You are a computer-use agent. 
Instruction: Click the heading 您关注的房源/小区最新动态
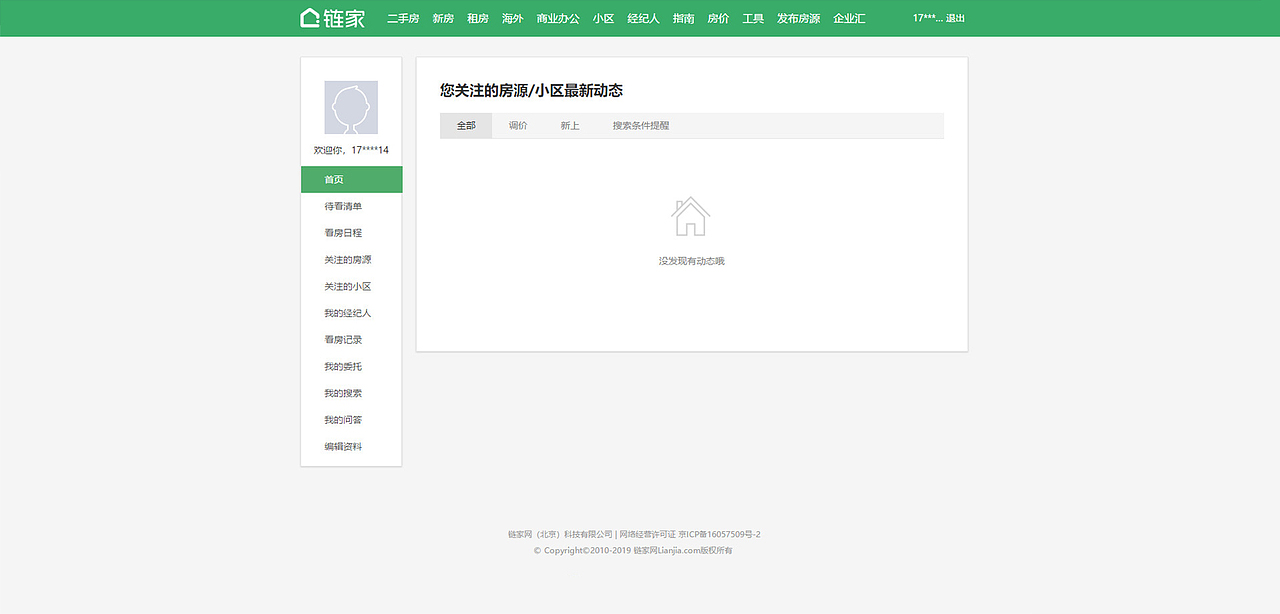pos(531,91)
